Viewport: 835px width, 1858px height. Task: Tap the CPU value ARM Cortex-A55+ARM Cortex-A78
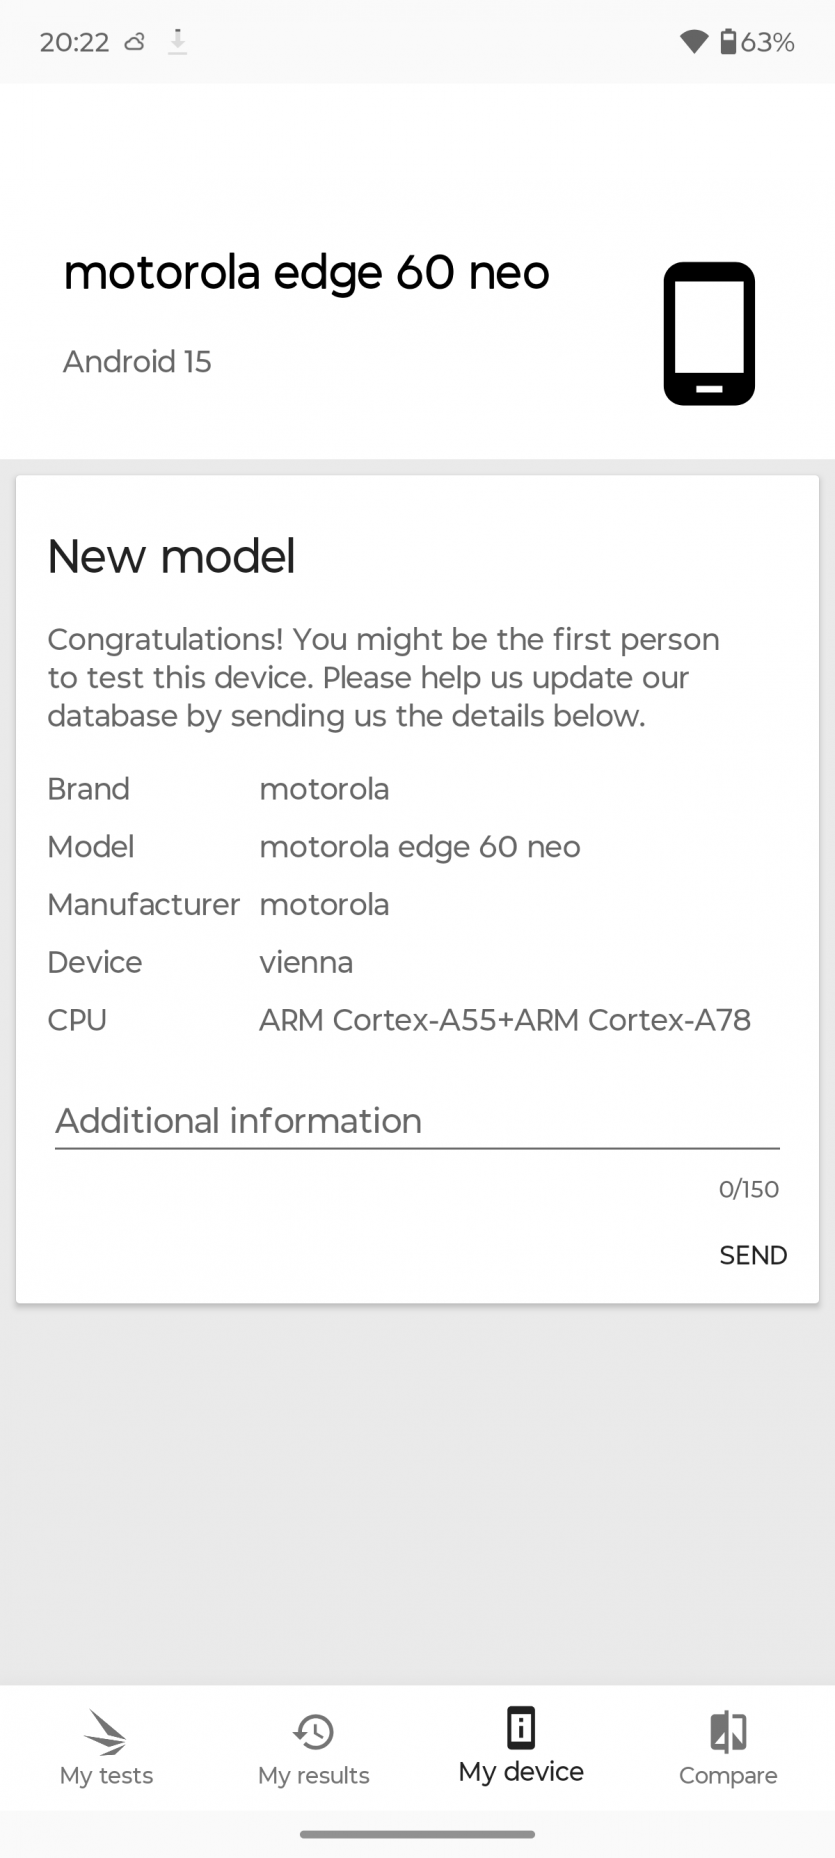[x=504, y=1020]
